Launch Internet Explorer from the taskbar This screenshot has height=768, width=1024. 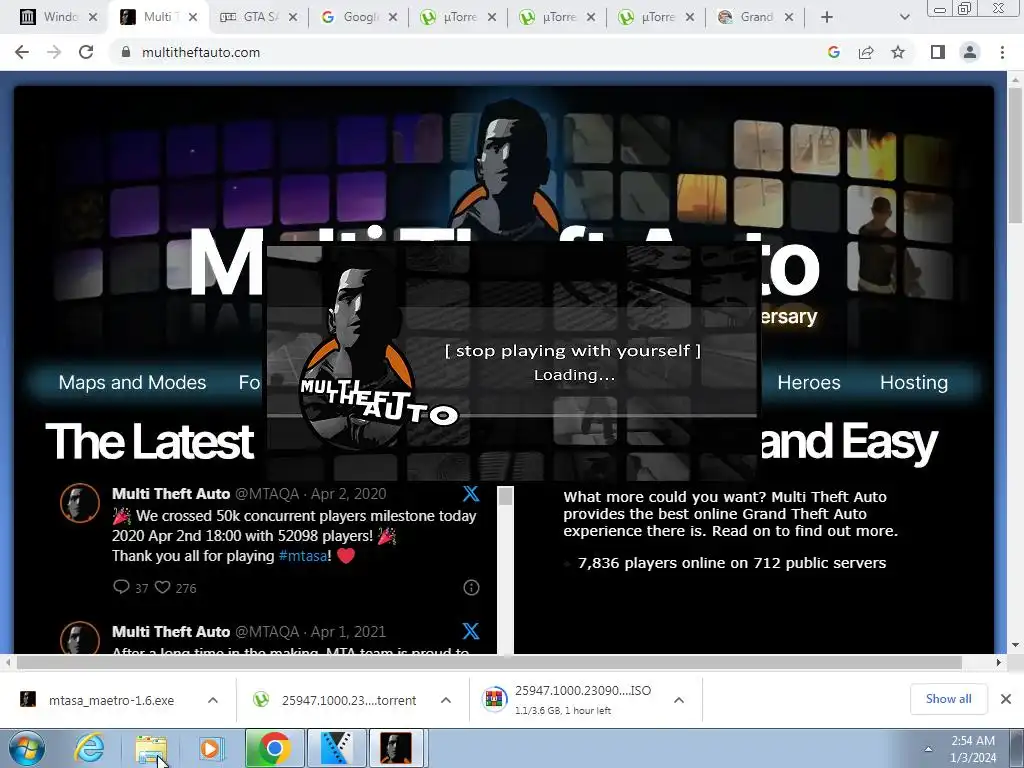pyautogui.click(x=88, y=748)
